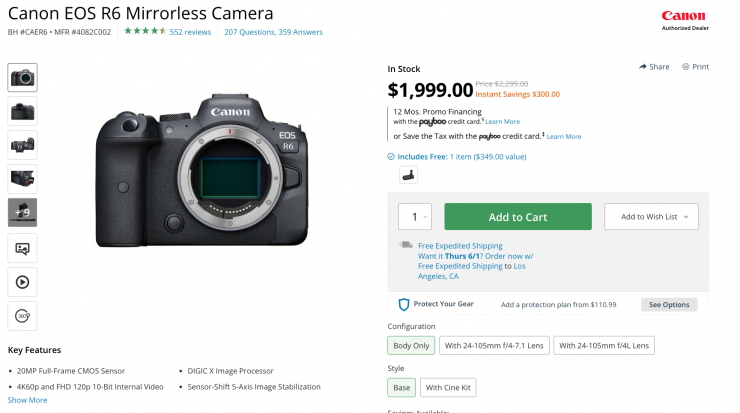Show the +9 more images thumbnail
740x413 pixels.
[x=22, y=213]
